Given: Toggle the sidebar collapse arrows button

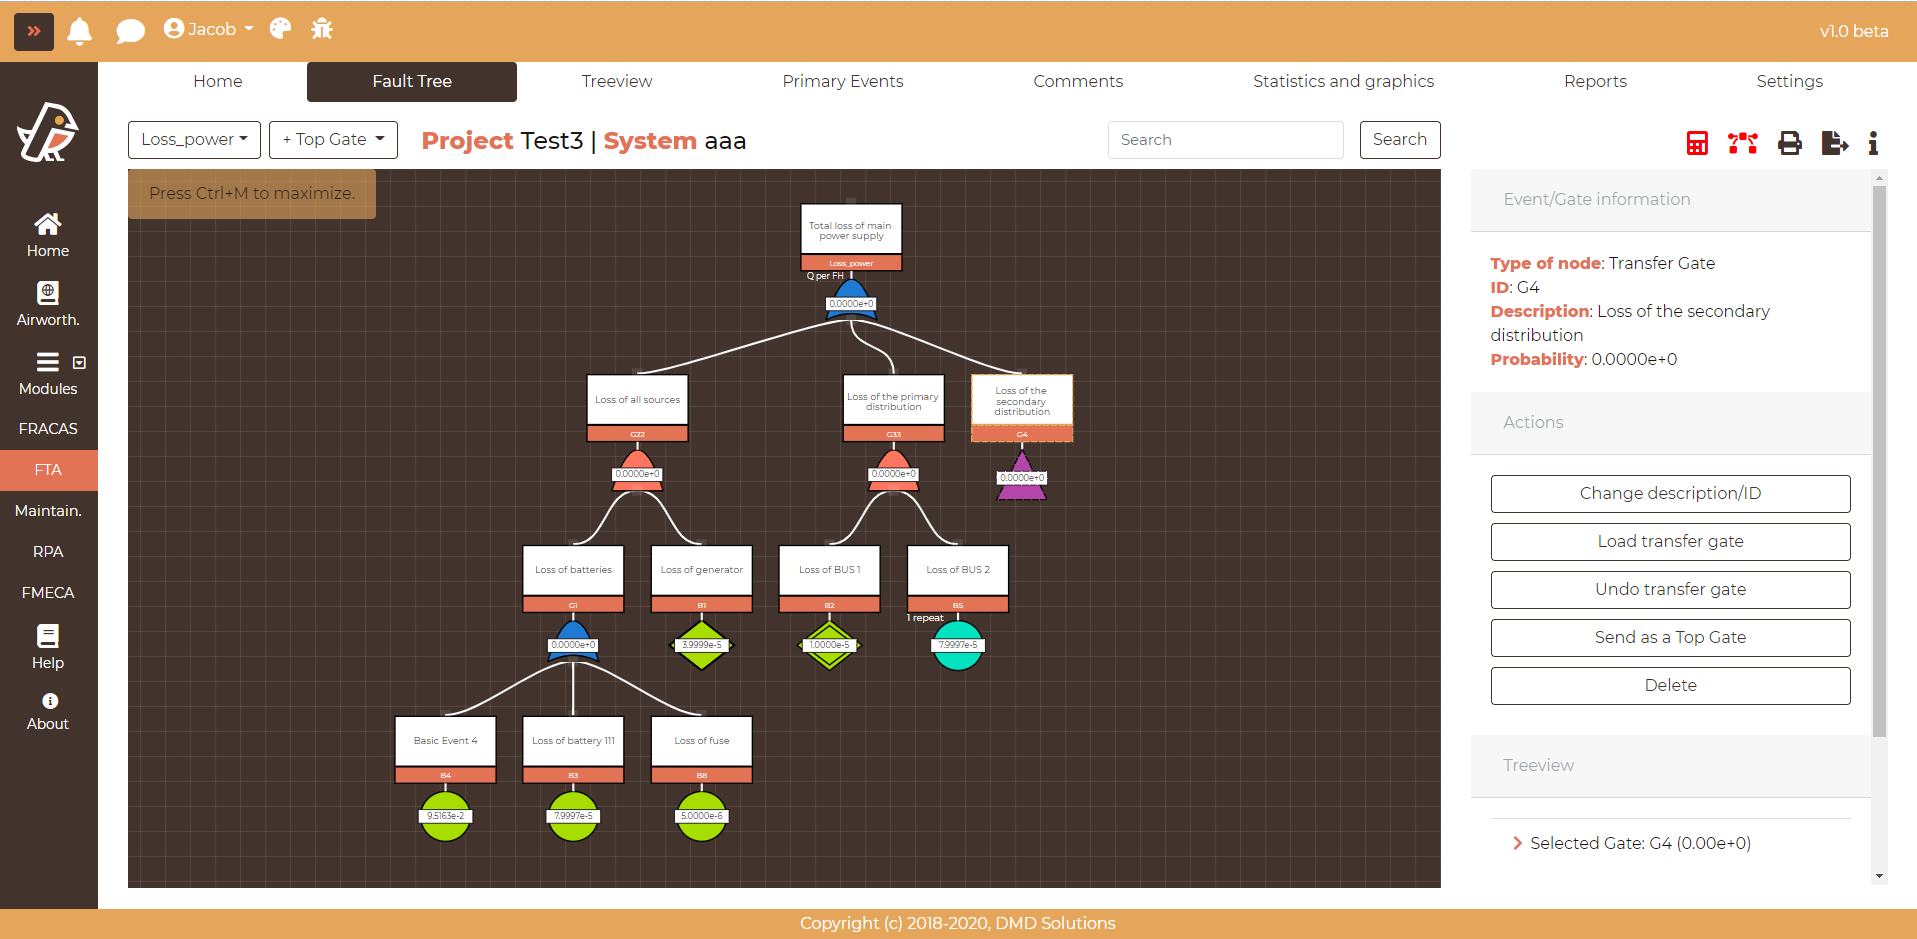Looking at the screenshot, I should click(33, 31).
